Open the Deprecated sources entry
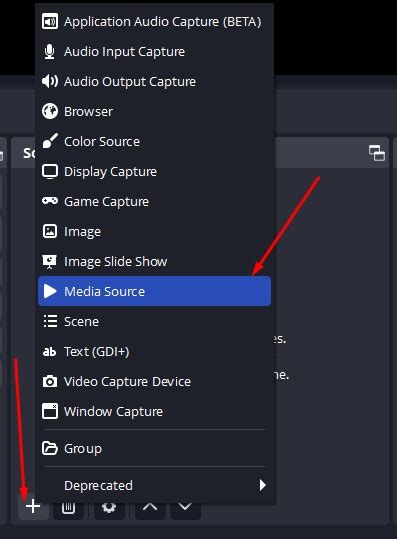Viewport: 397px width, 539px height. (x=154, y=485)
